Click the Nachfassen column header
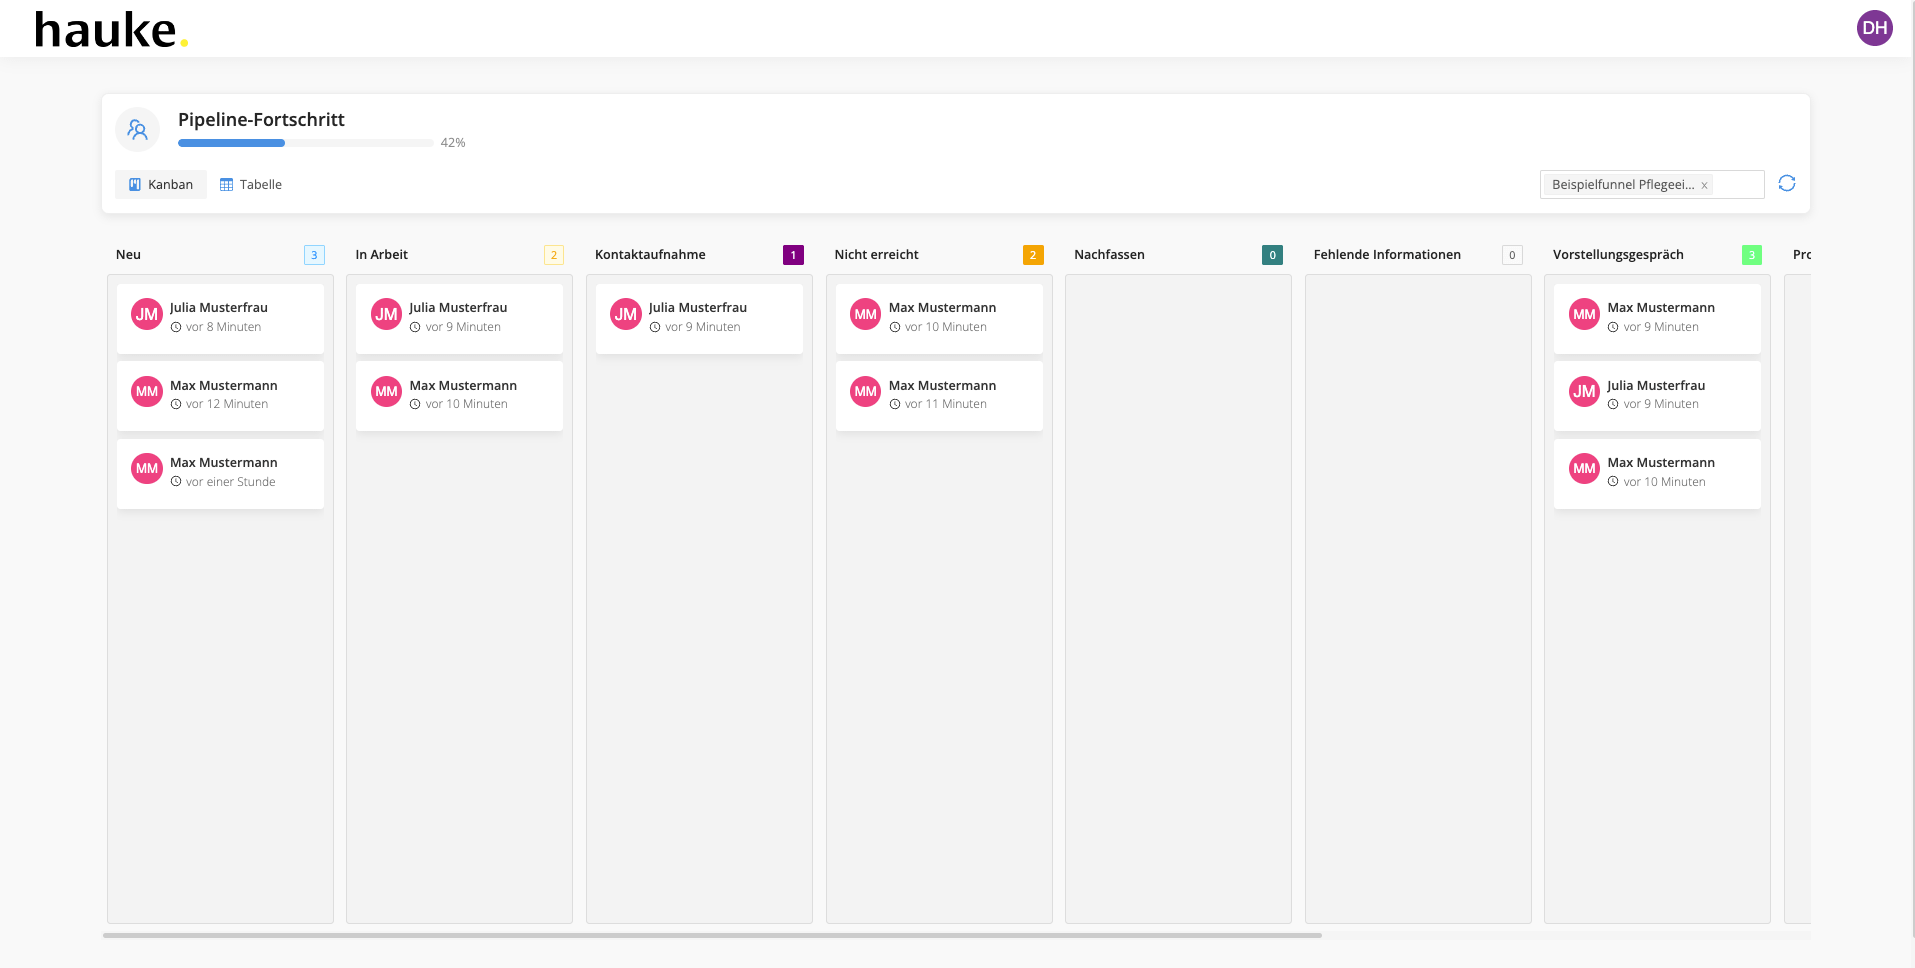The width and height of the screenshot is (1915, 968). (1109, 255)
